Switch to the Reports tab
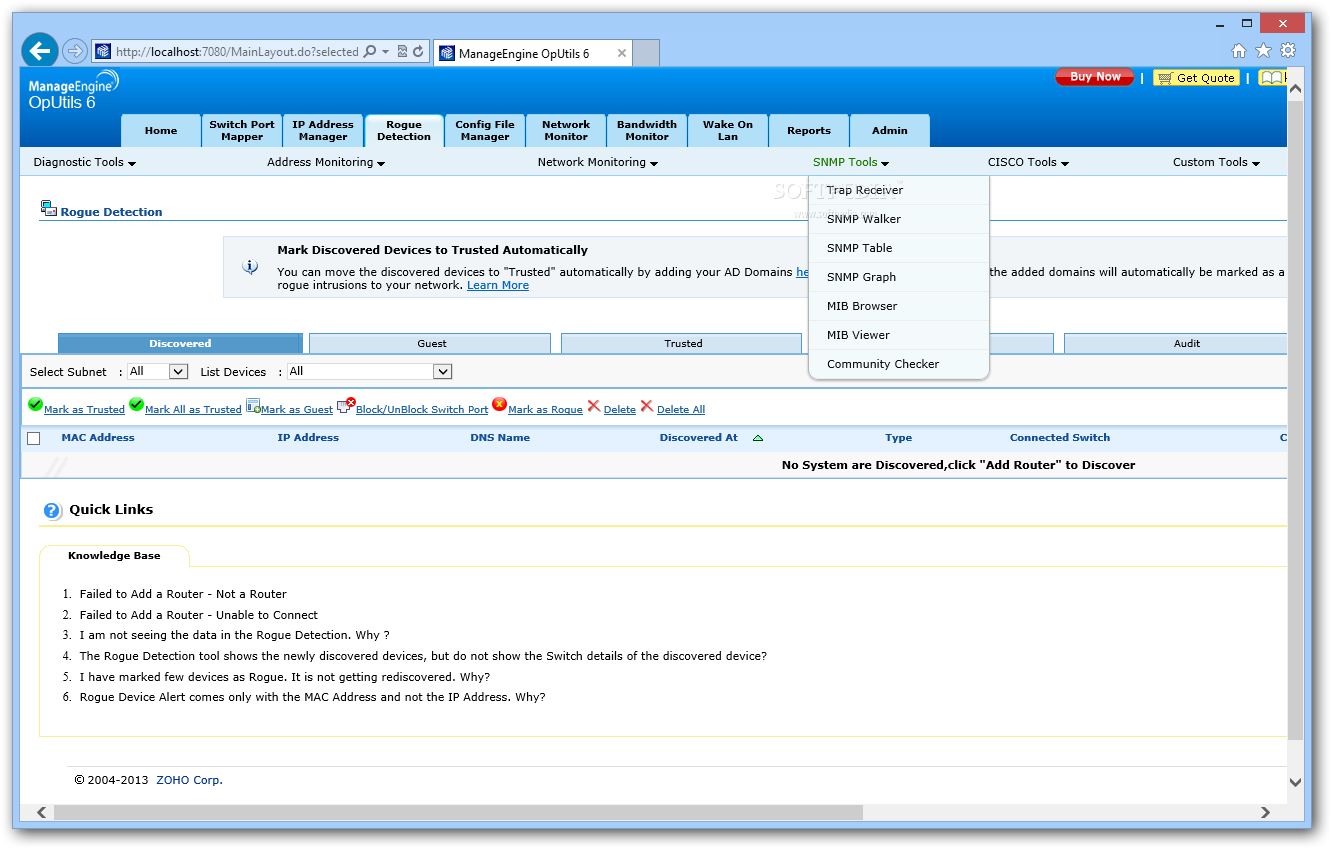This screenshot has width=1332, height=849. tap(809, 131)
